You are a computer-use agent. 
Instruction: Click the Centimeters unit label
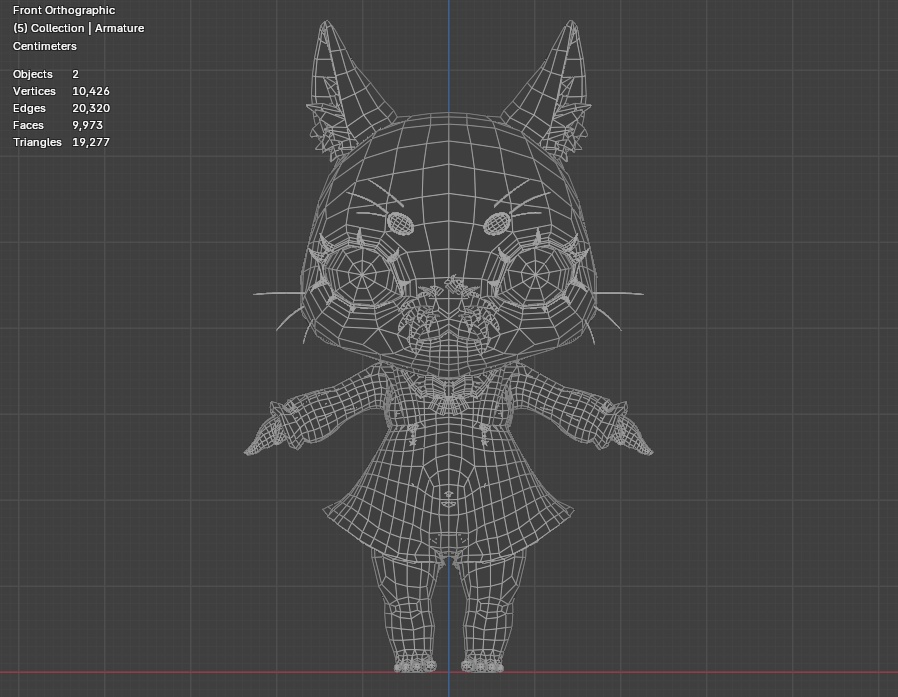point(45,46)
